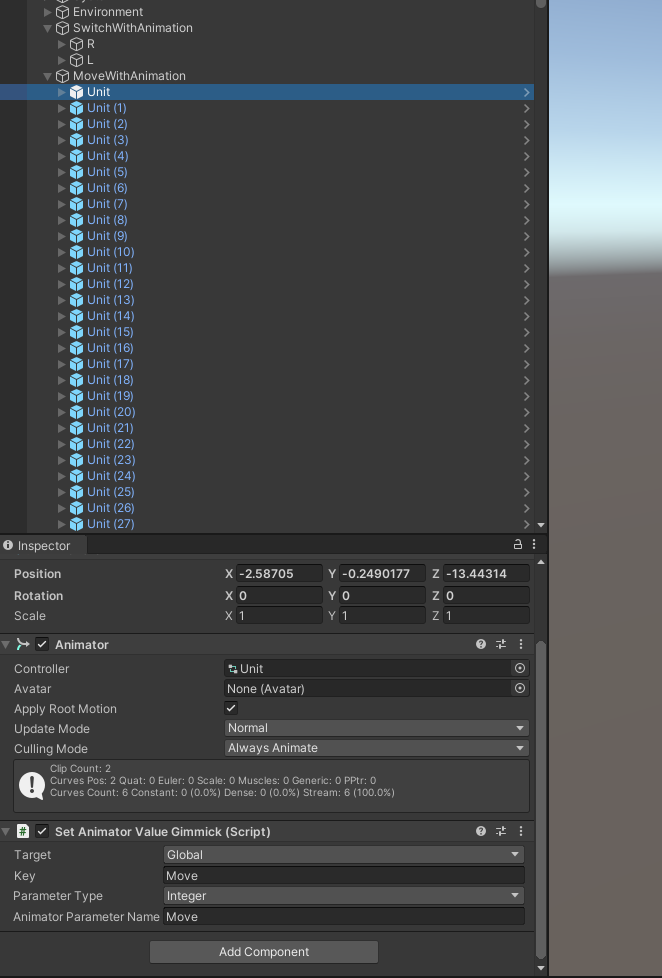Click the Rotation label
This screenshot has height=978, width=662.
coord(38,596)
